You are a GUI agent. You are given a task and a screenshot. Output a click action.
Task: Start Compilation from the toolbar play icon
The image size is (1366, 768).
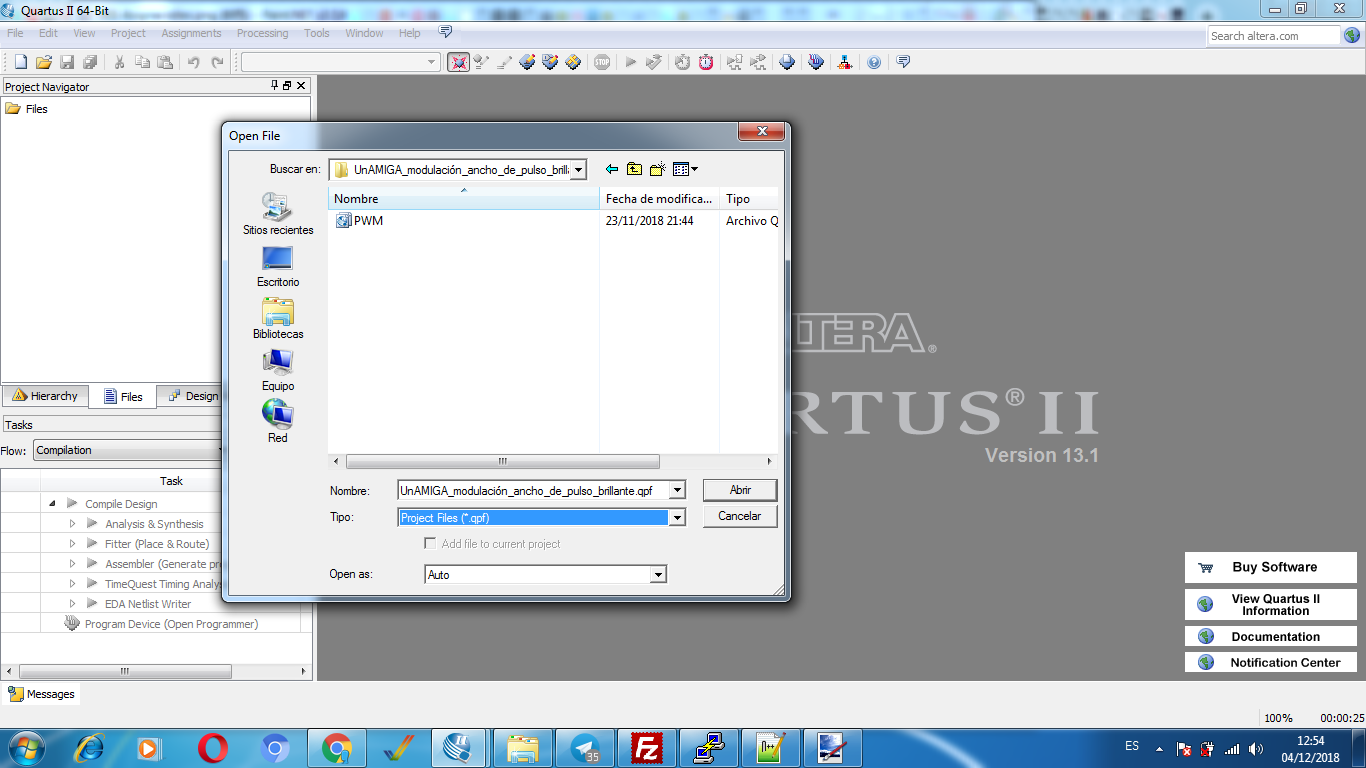point(630,62)
